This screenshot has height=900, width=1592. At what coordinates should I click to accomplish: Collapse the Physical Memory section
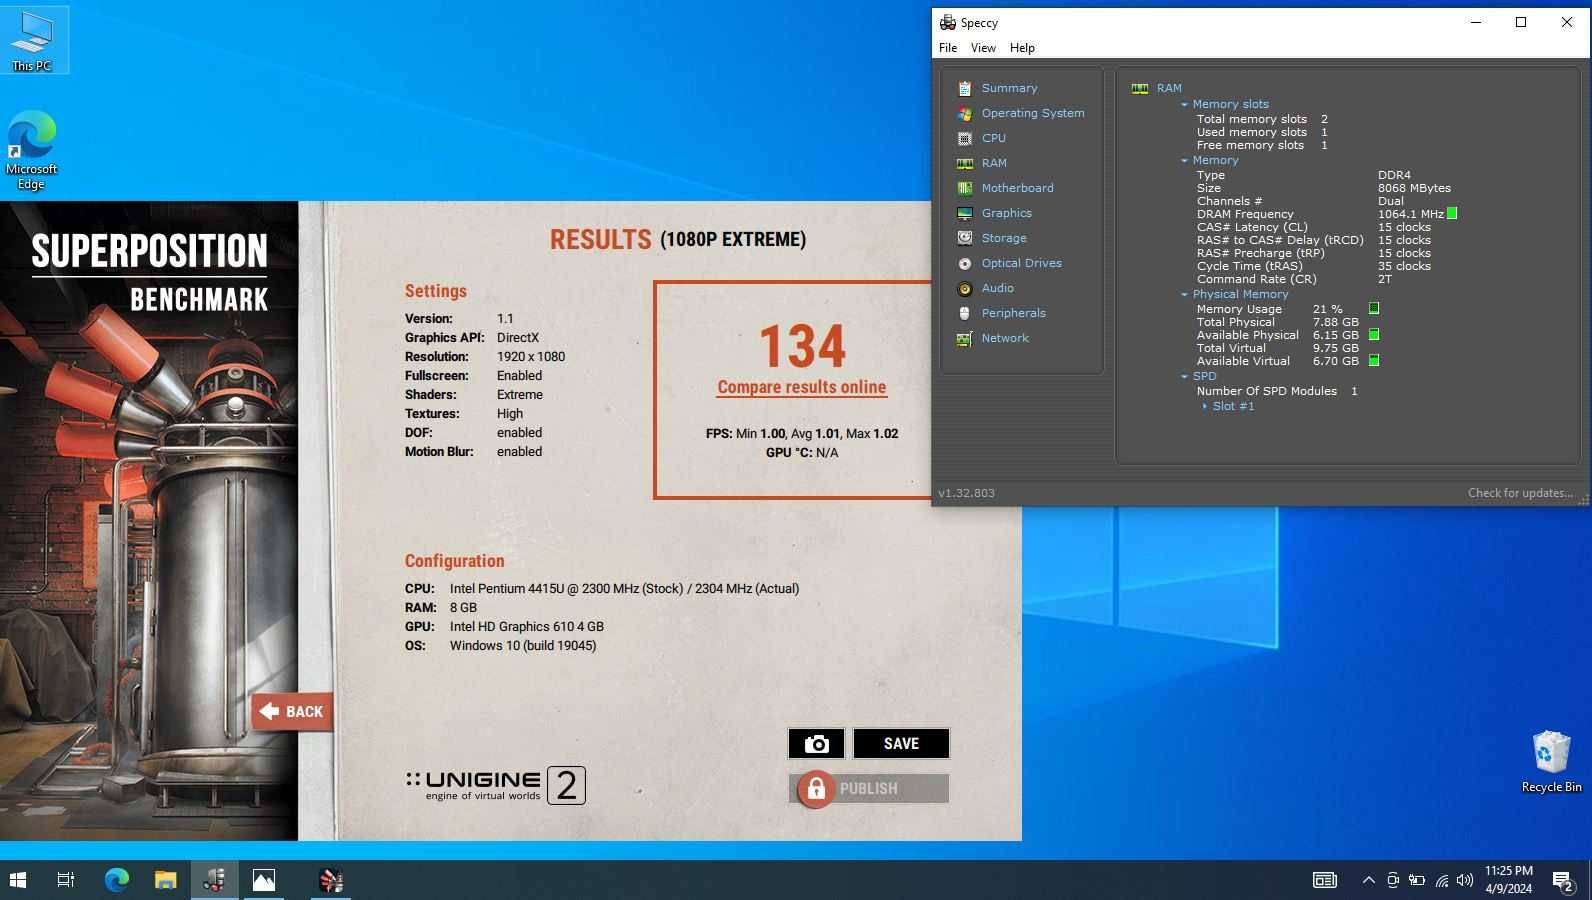click(x=1184, y=294)
